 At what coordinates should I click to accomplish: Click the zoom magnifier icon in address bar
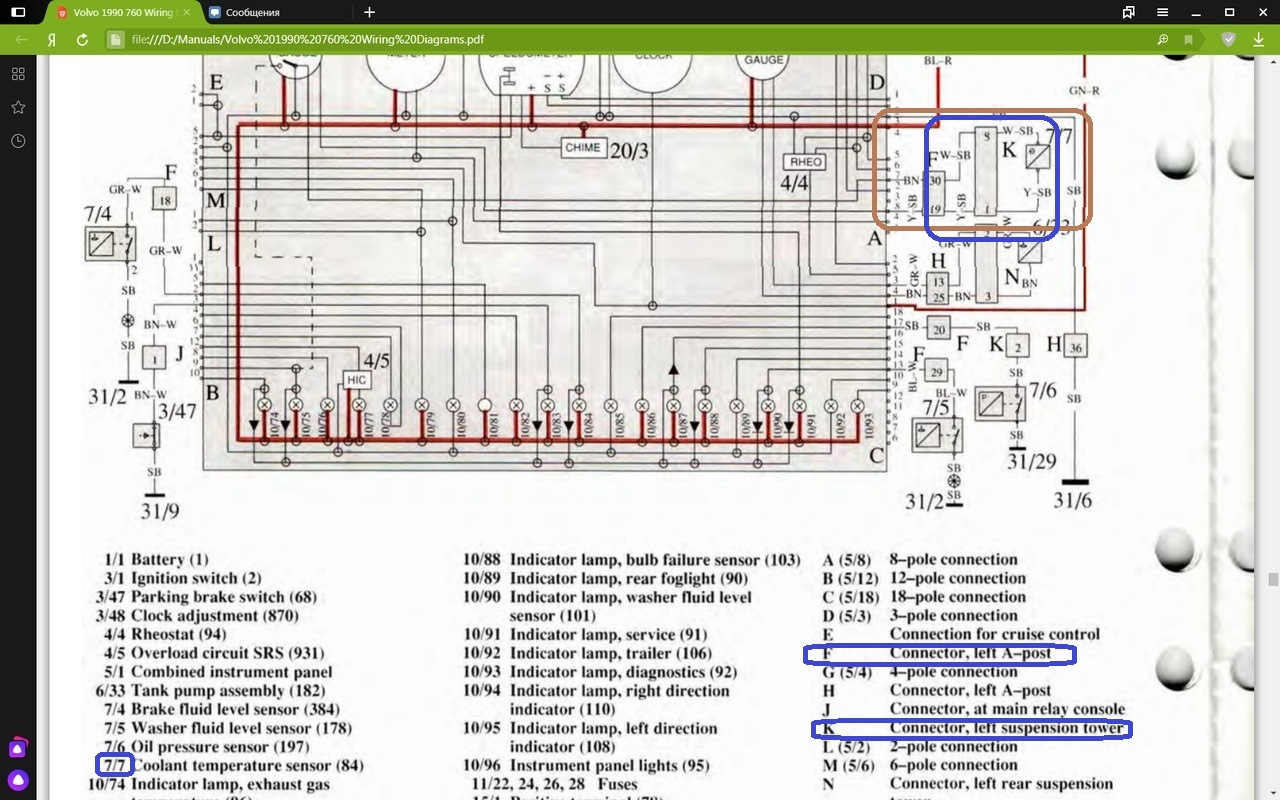(x=1163, y=39)
